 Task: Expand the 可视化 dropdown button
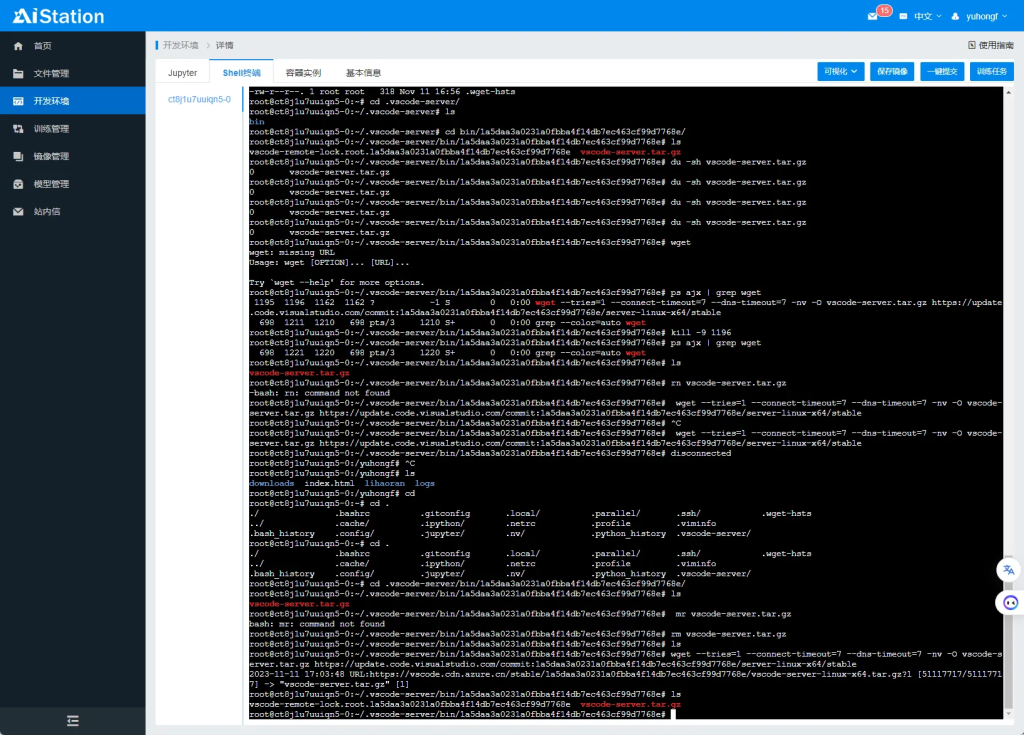click(x=840, y=72)
